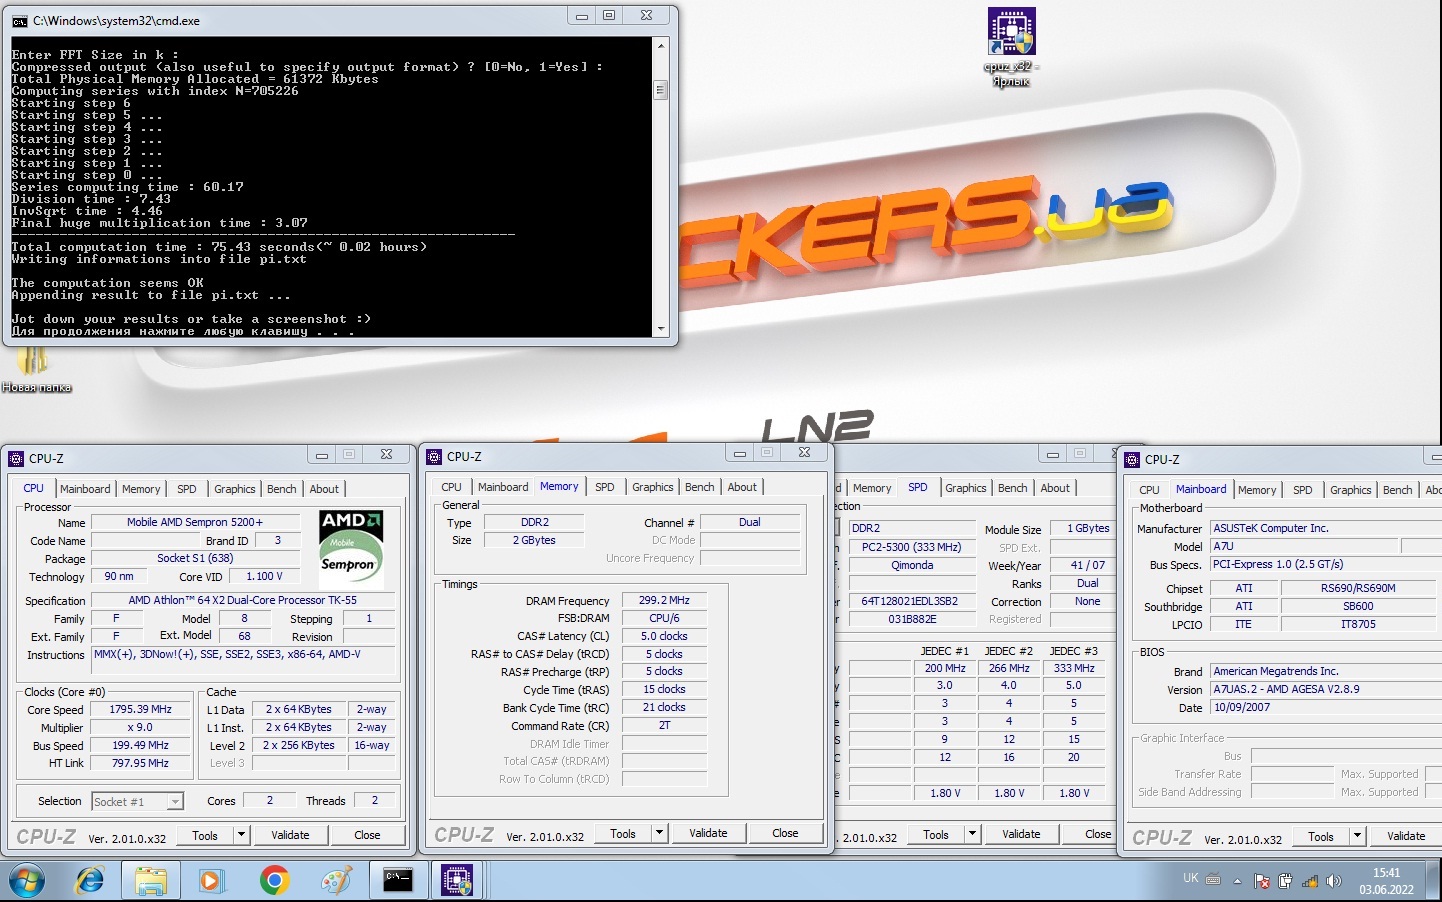Click title icon of the Memory tab CPU-Z window
Screen dimensions: 1442x902
(x=434, y=457)
